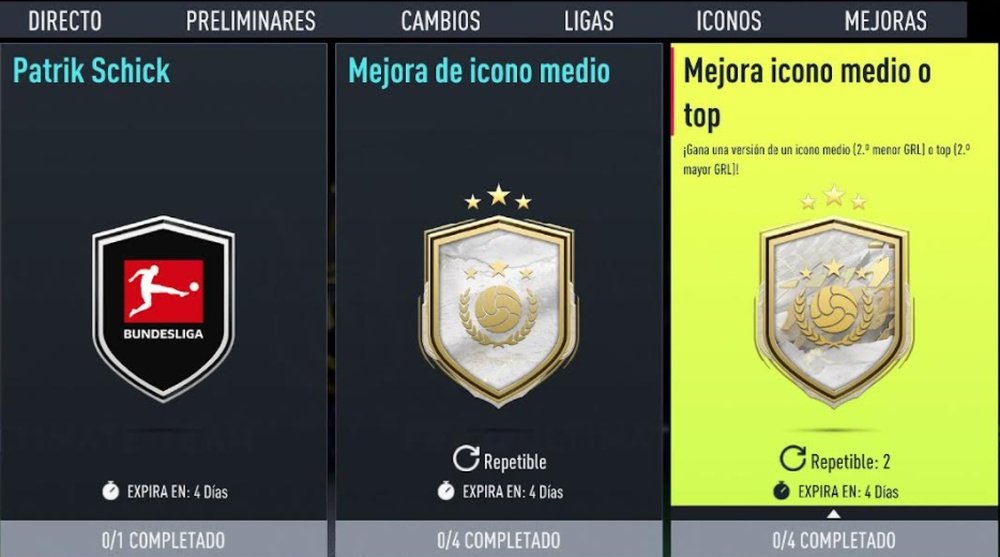Click the stopwatch icon on the yellow card
This screenshot has height=557, width=1000.
pyautogui.click(x=781, y=491)
